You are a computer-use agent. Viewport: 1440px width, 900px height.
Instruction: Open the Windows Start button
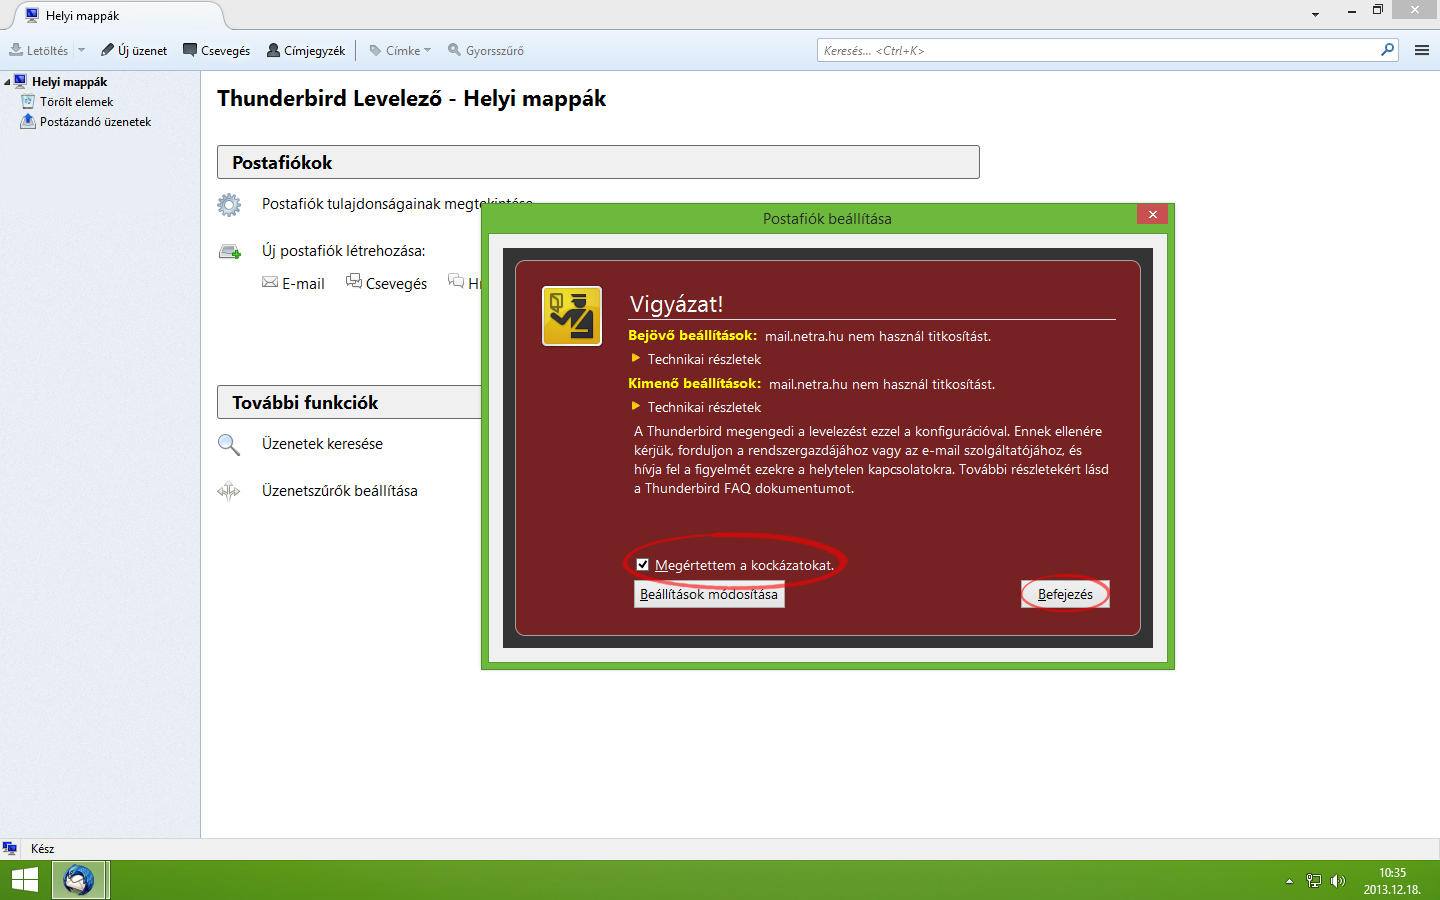pos(25,880)
